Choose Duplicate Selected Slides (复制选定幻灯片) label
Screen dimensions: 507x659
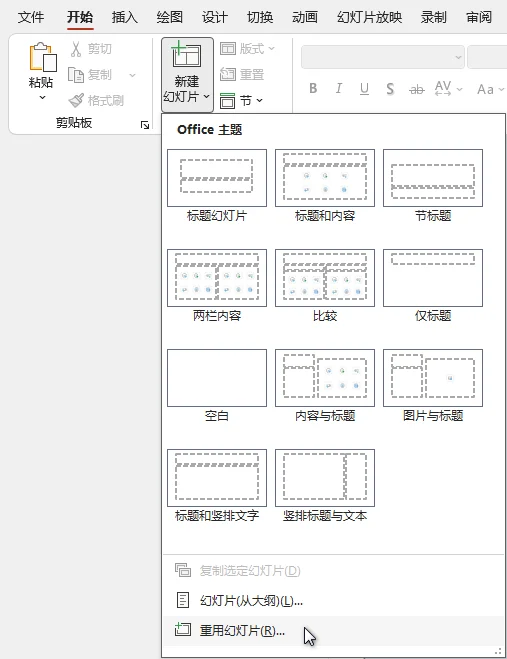[x=250, y=571]
